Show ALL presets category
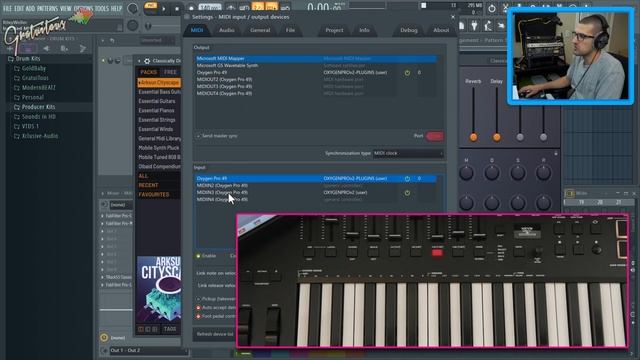The height and width of the screenshot is (360, 640). [143, 176]
